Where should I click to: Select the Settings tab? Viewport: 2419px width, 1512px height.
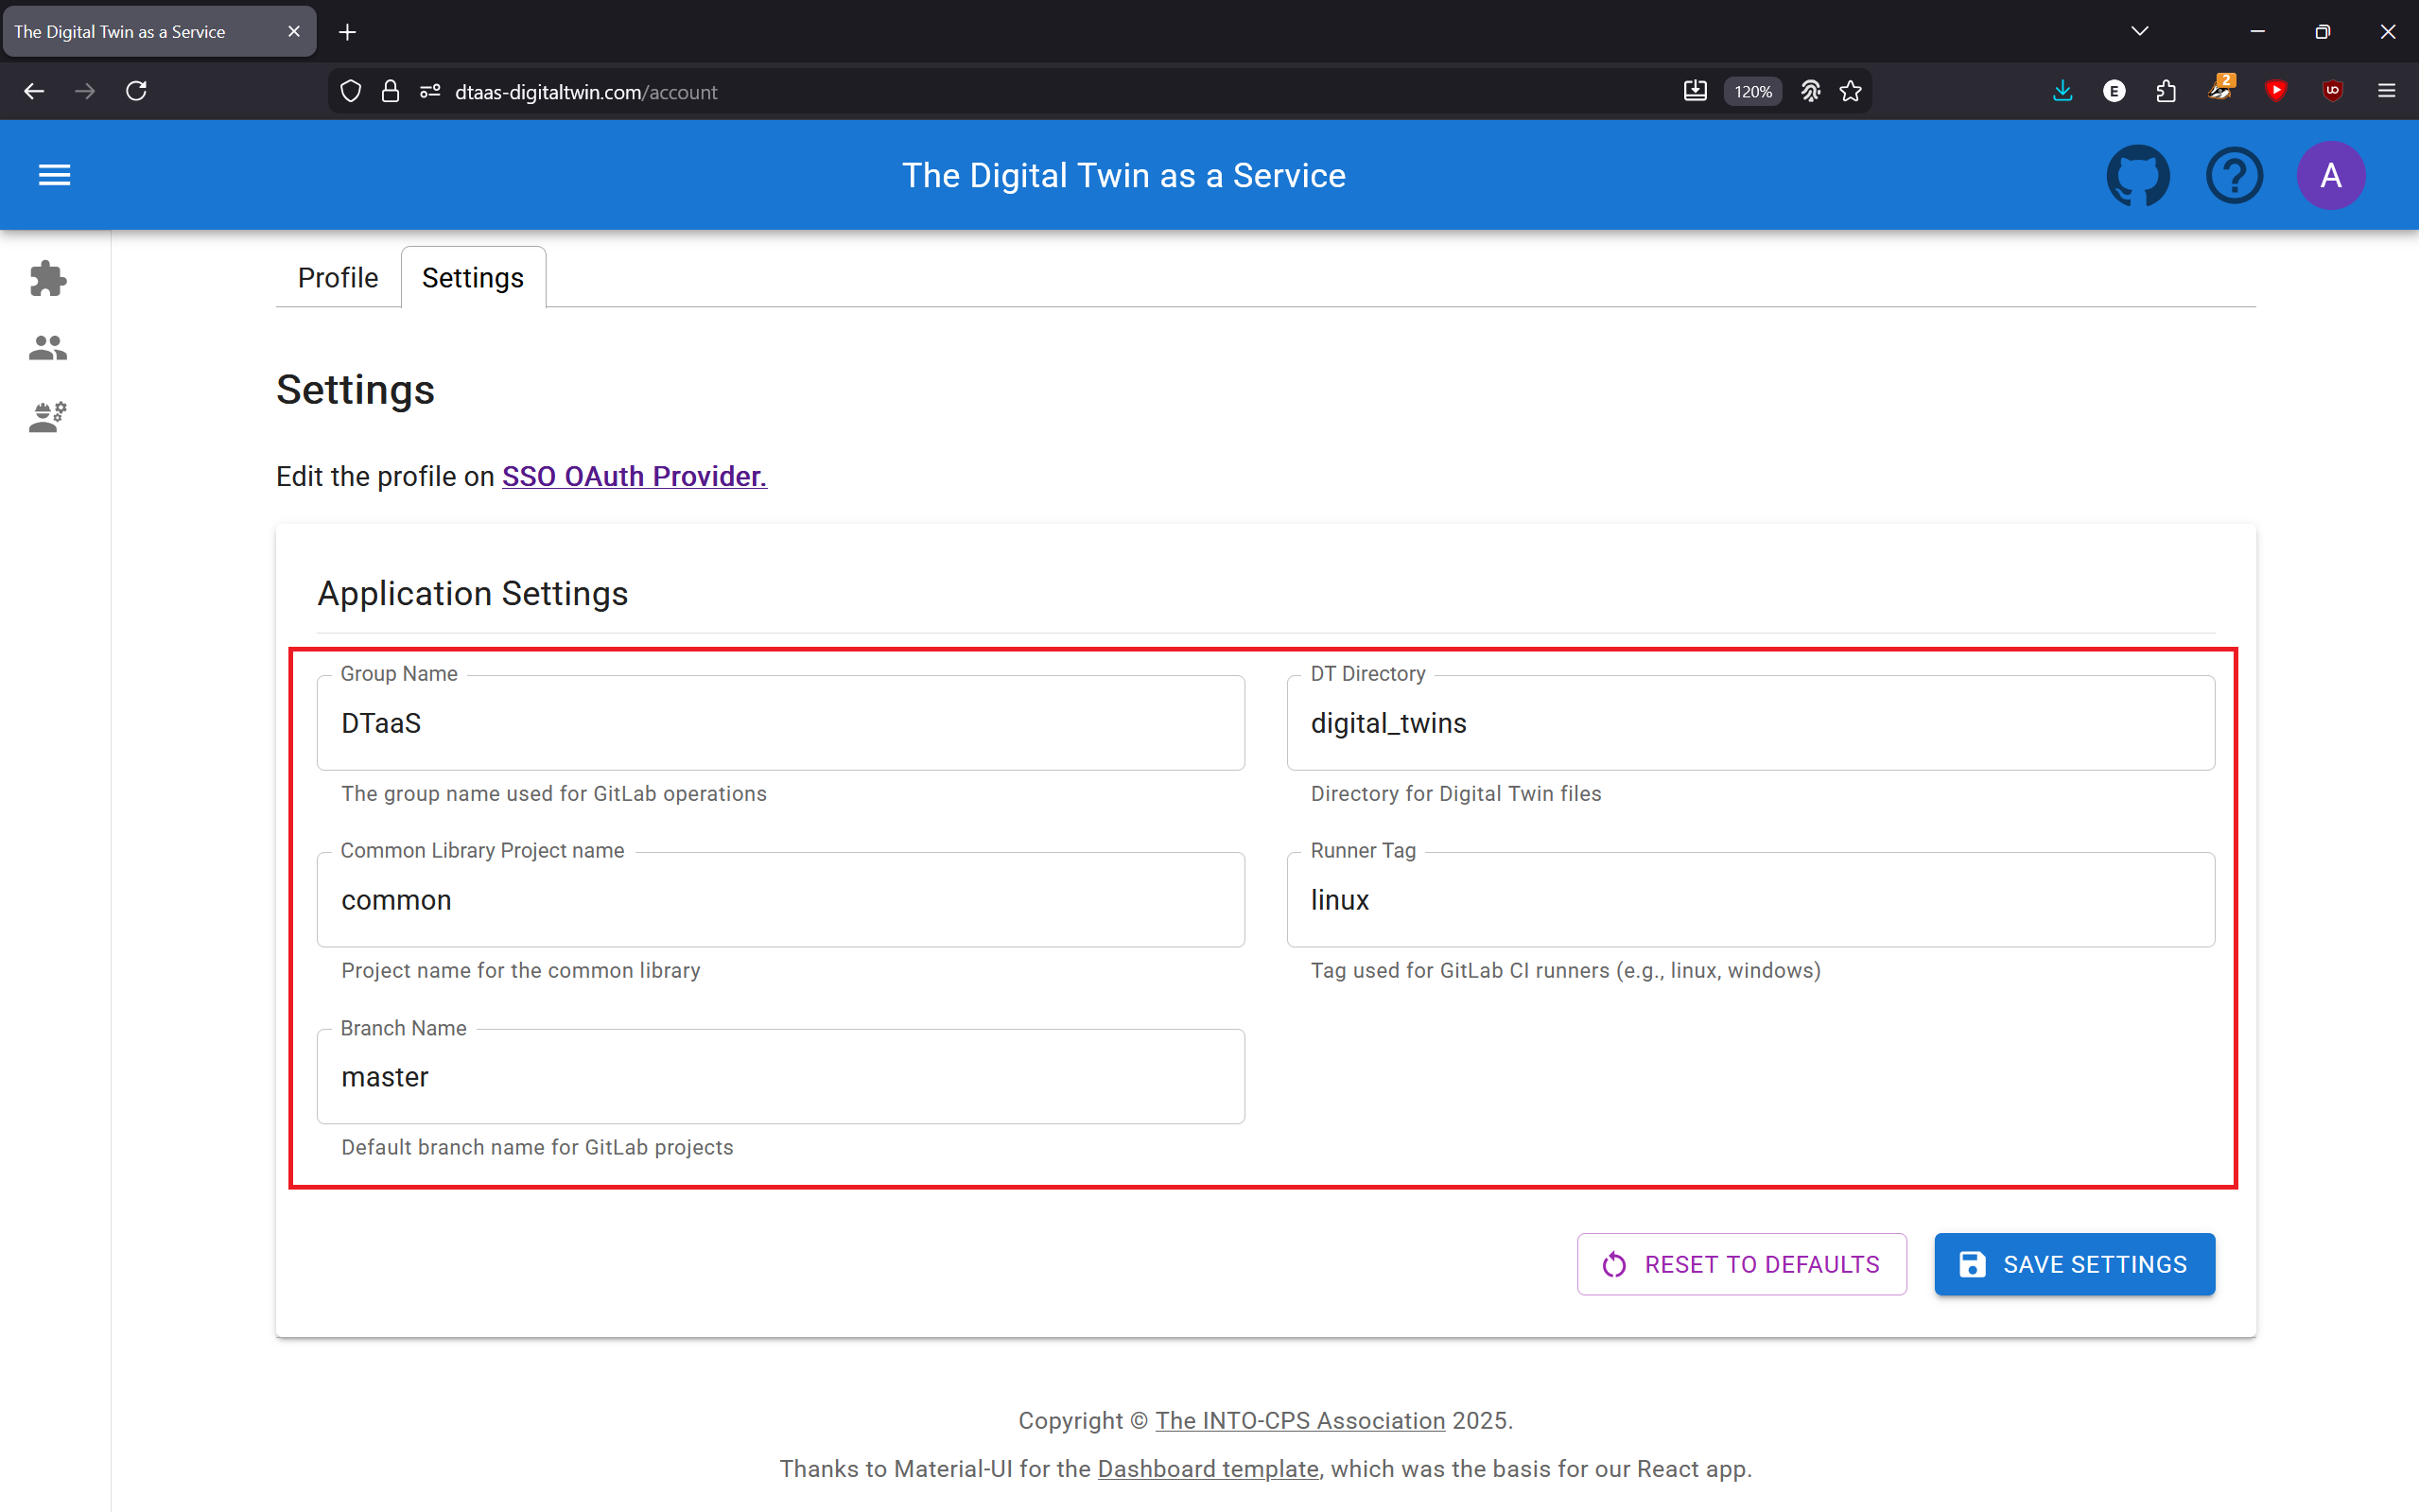click(473, 278)
